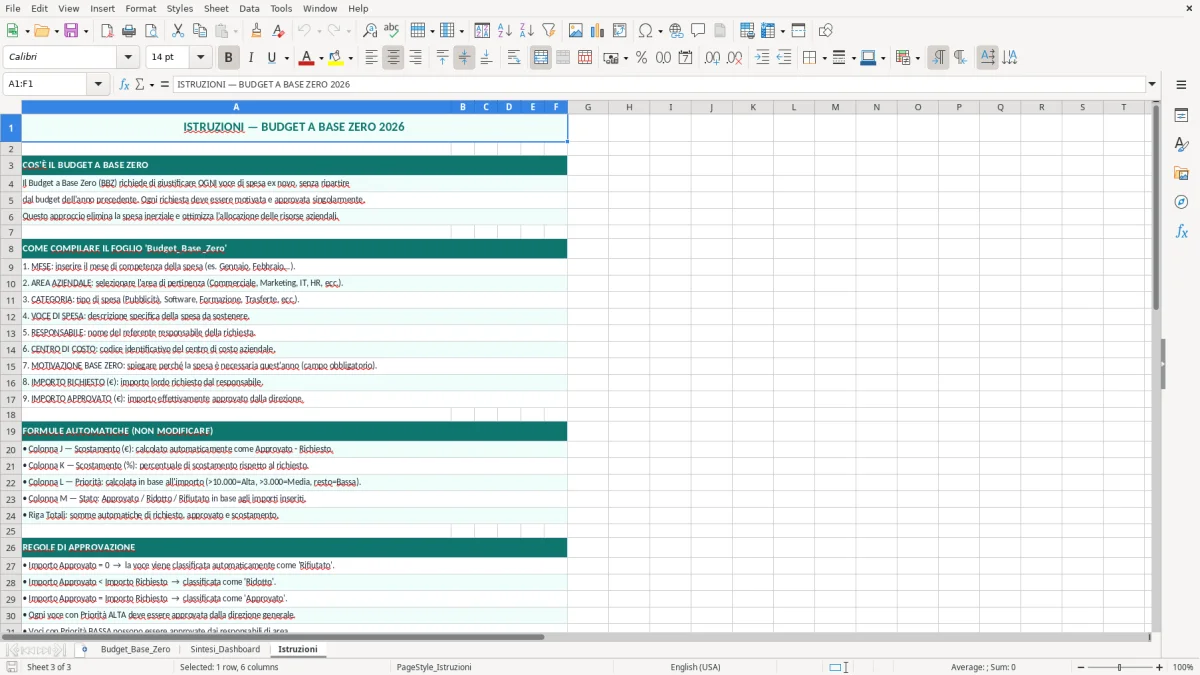Click the 100% zoom level
Image resolution: width=1200 pixels, height=675 pixels.
tap(1183, 667)
